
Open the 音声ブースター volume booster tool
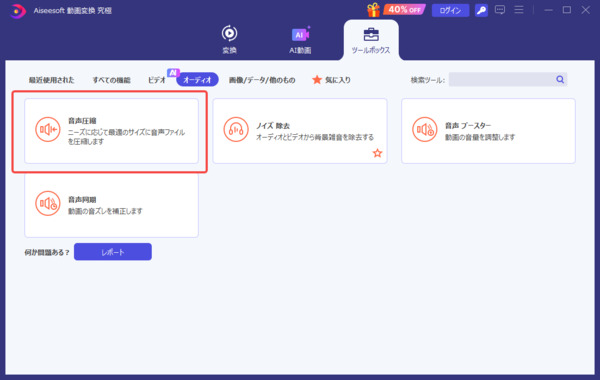[x=488, y=131]
